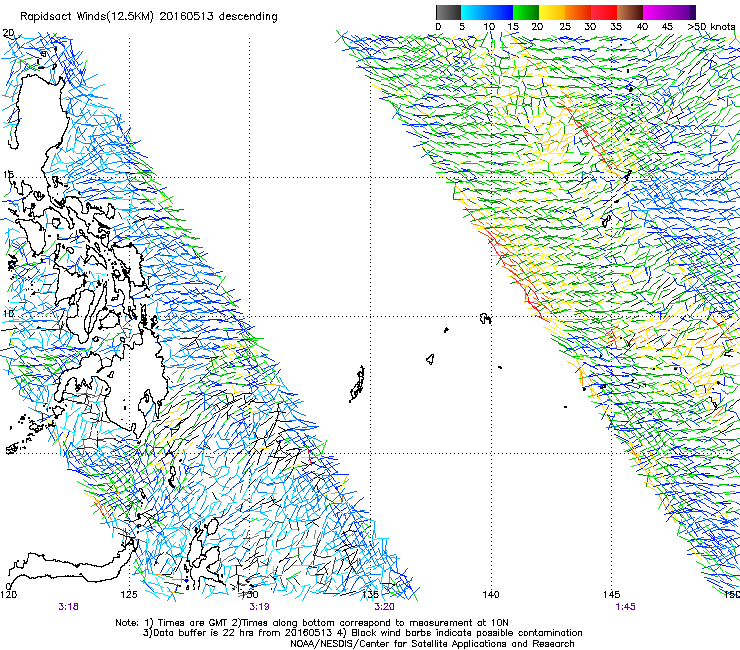
Task: Click the '15' latitude label on left axis
Action: 8,175
